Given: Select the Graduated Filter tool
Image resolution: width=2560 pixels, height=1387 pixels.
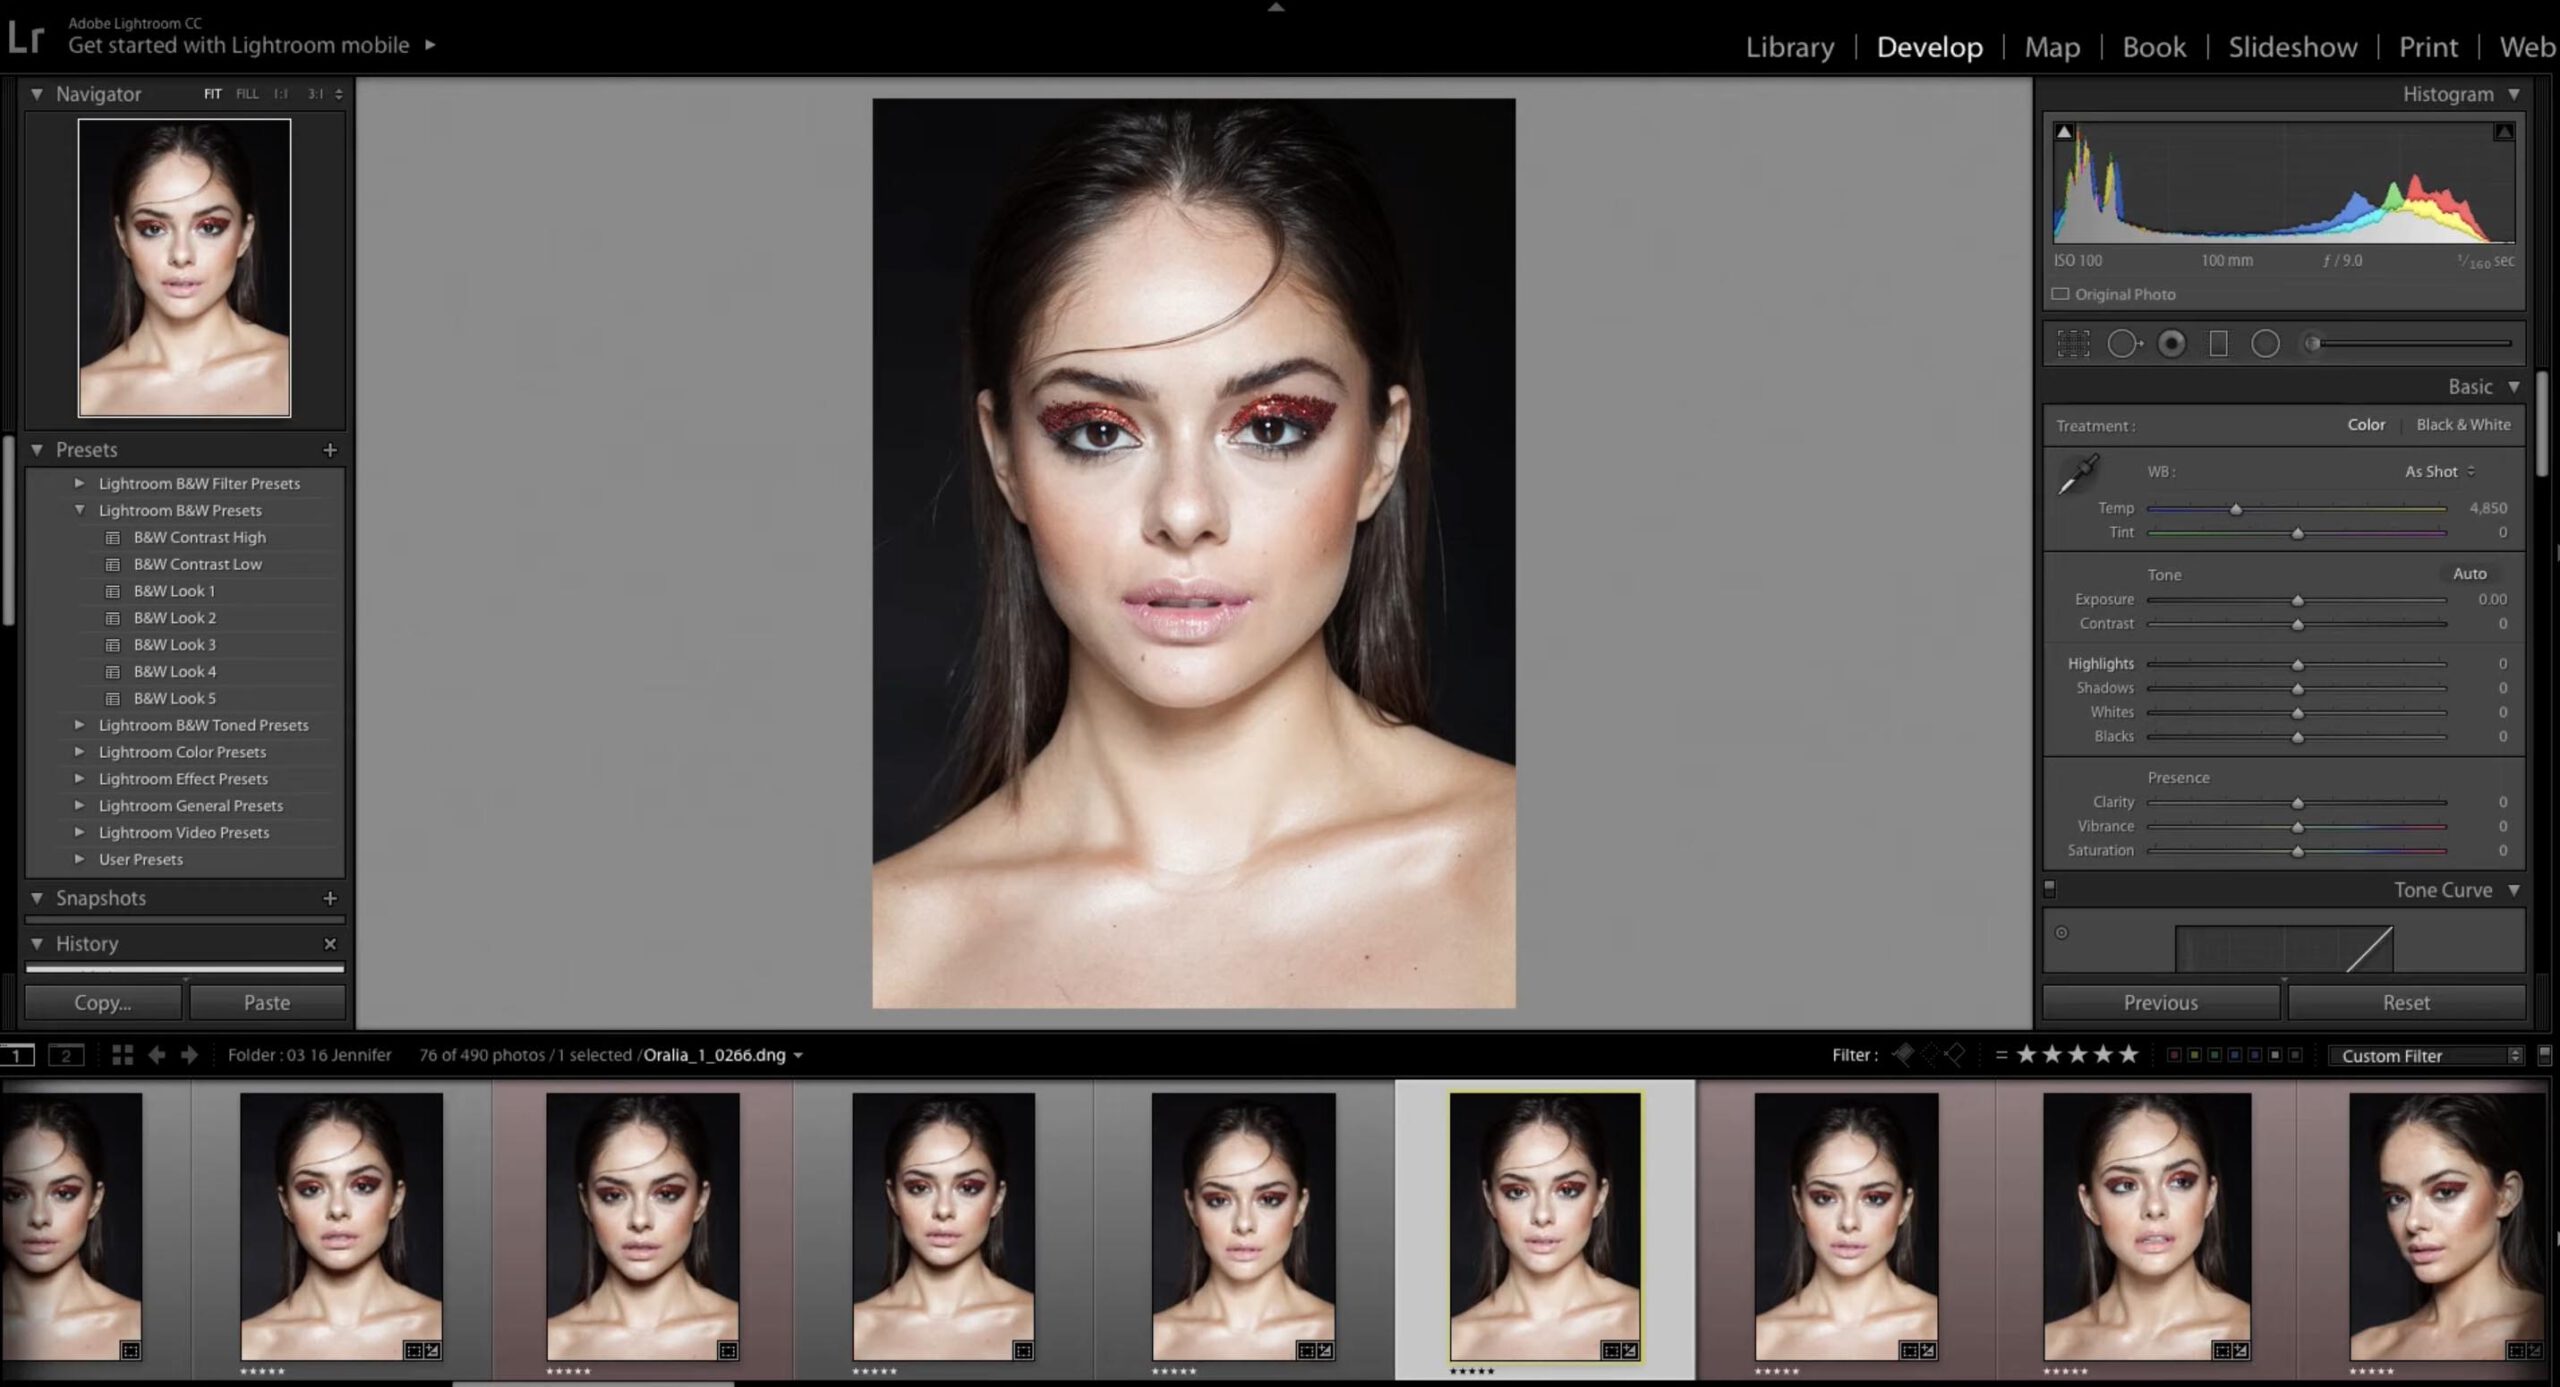Looking at the screenshot, I should [2218, 344].
